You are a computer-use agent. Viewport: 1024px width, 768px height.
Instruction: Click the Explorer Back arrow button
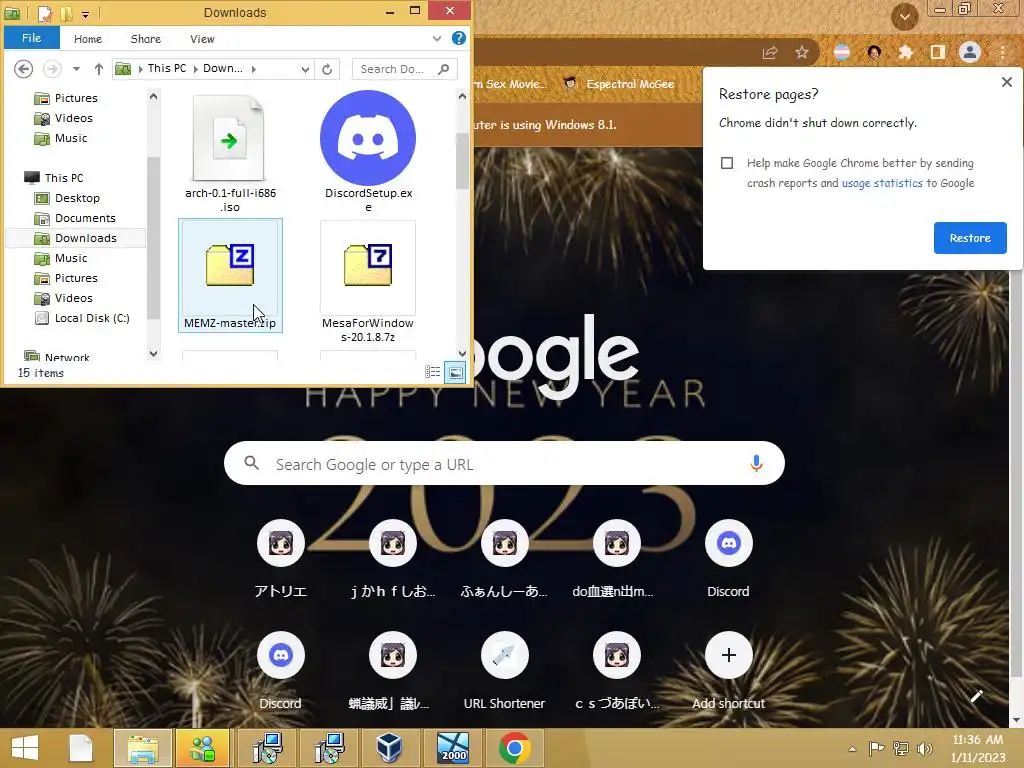coord(24,69)
